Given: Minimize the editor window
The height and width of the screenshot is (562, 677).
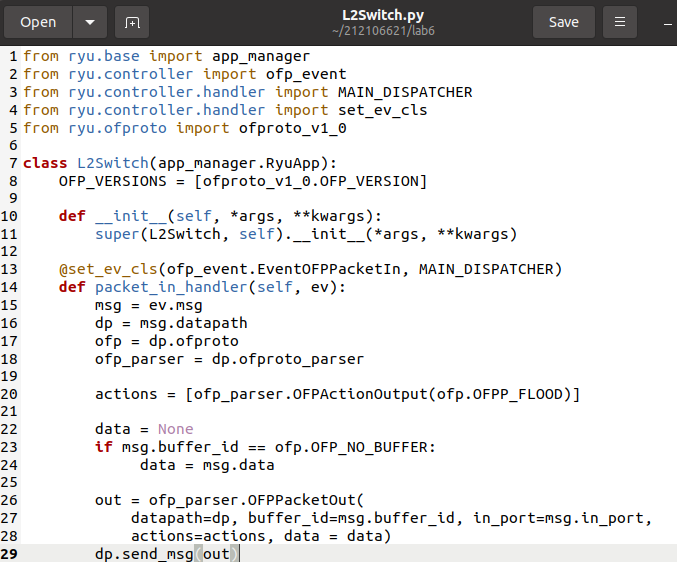Looking at the screenshot, I should point(667,22).
